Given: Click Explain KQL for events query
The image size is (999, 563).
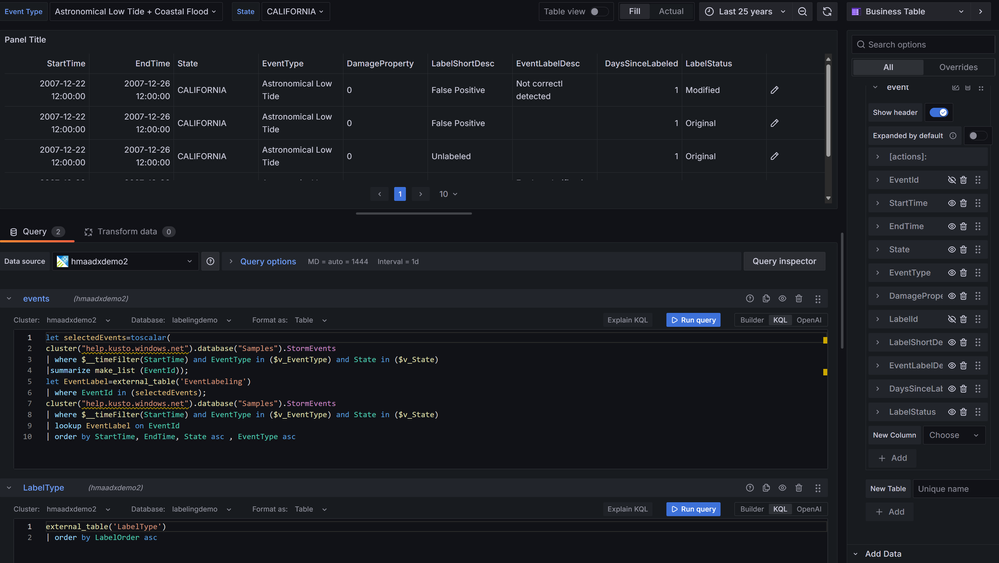Looking at the screenshot, I should pyautogui.click(x=627, y=320).
